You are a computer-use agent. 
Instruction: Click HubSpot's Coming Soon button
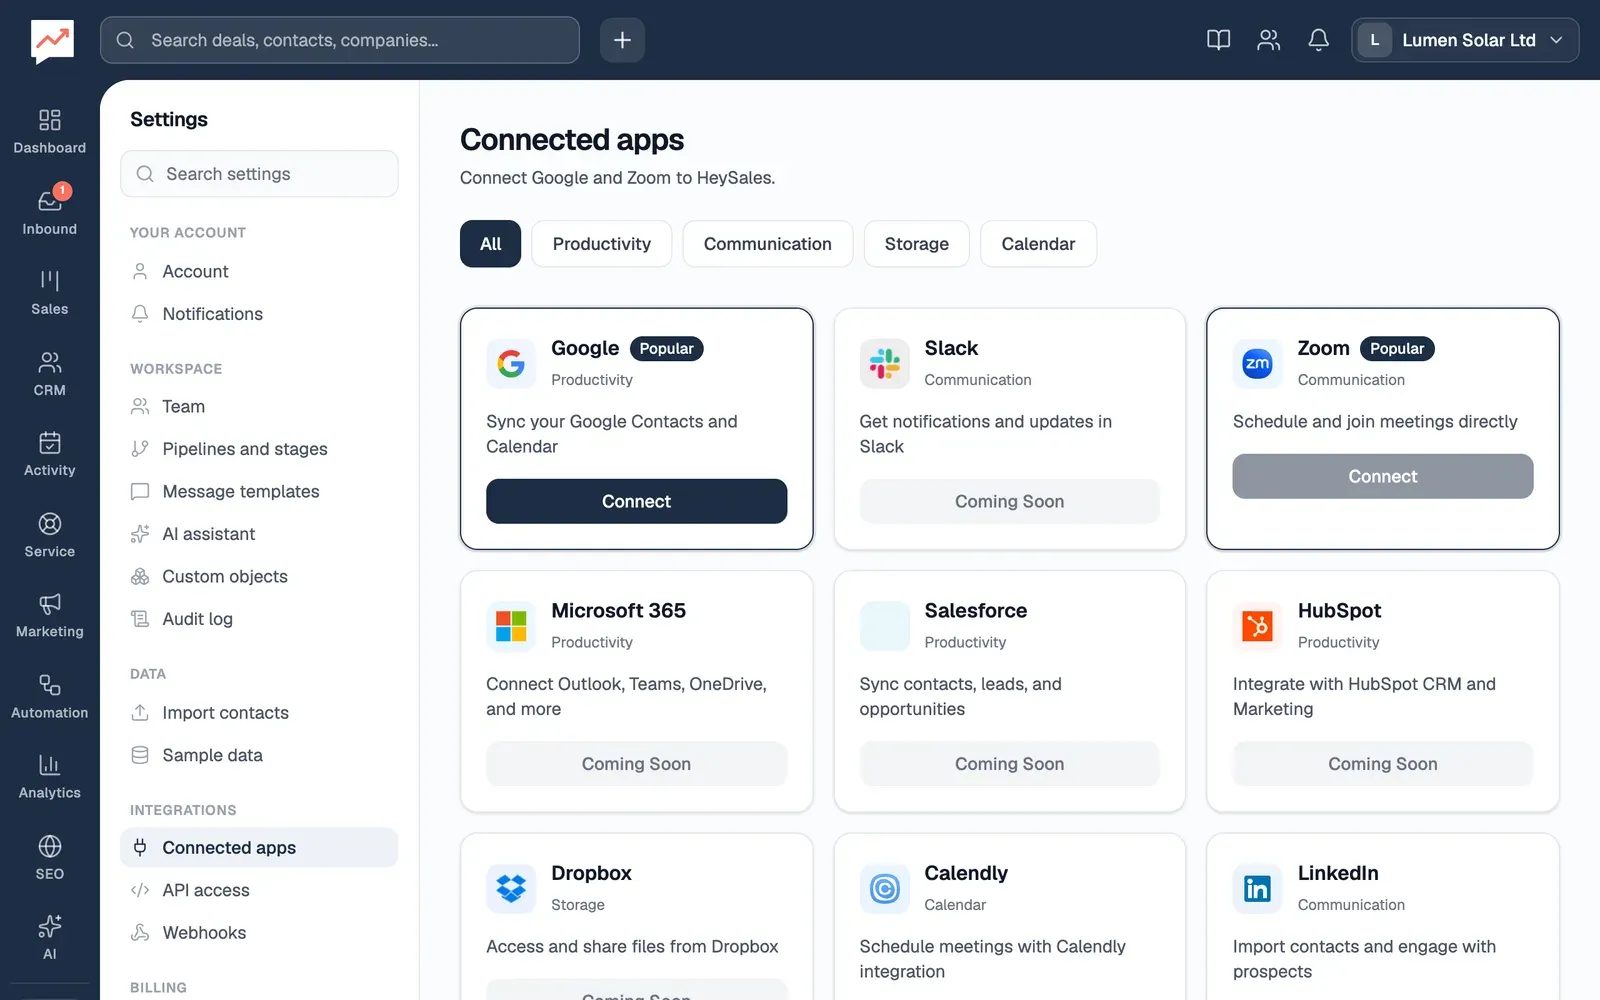point(1382,764)
